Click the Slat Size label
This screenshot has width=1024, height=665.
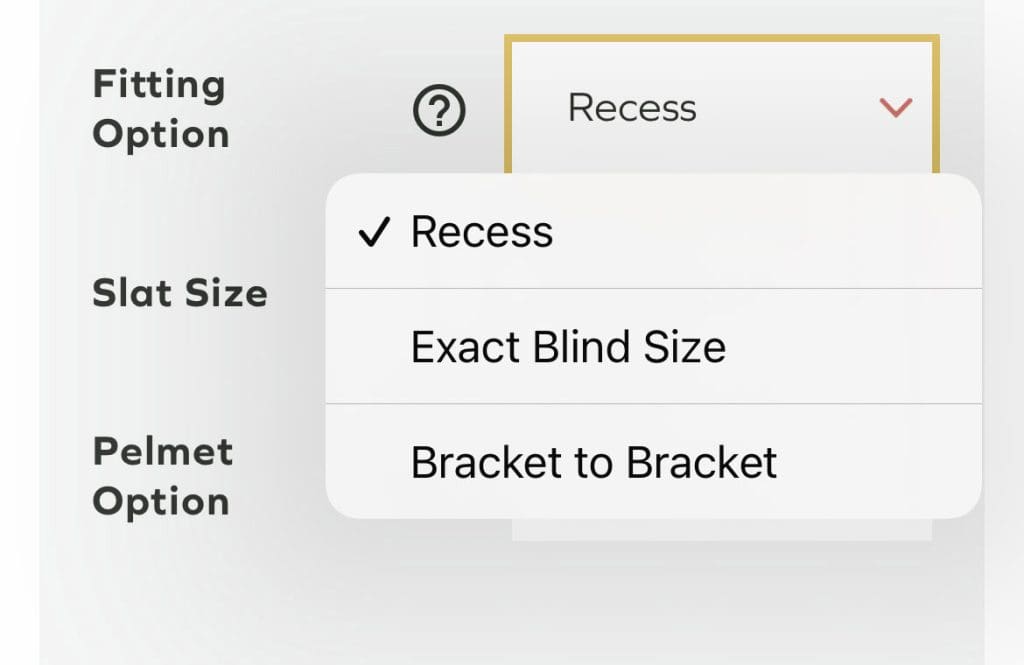(x=180, y=293)
